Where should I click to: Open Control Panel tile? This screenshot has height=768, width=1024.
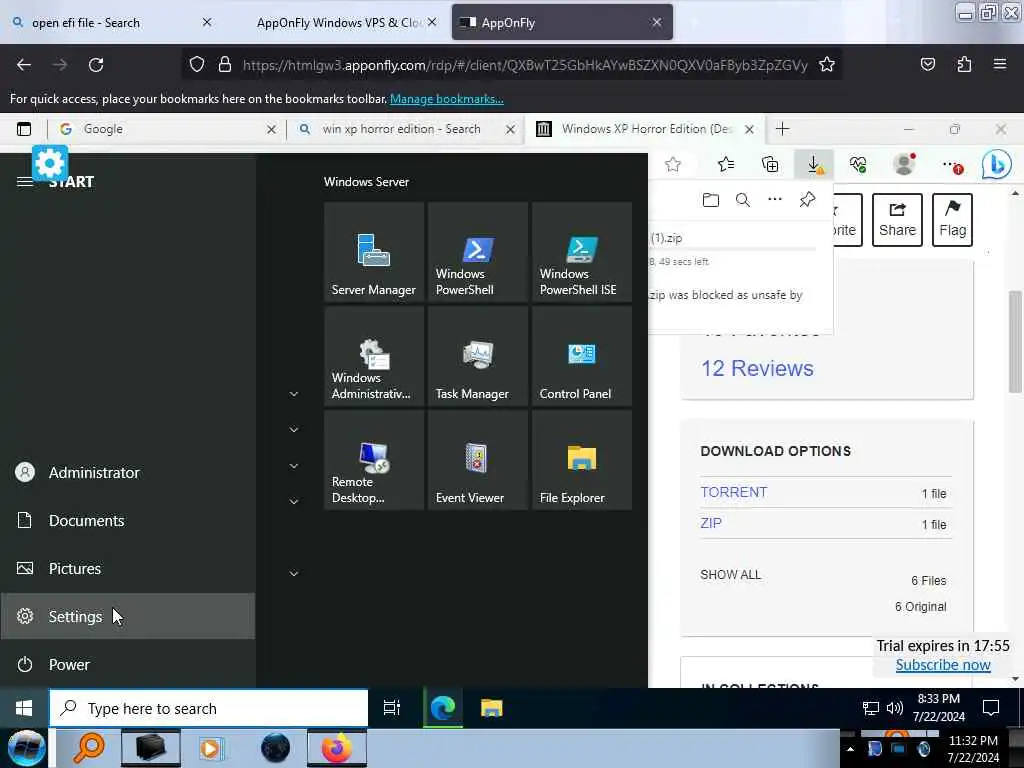tap(581, 356)
